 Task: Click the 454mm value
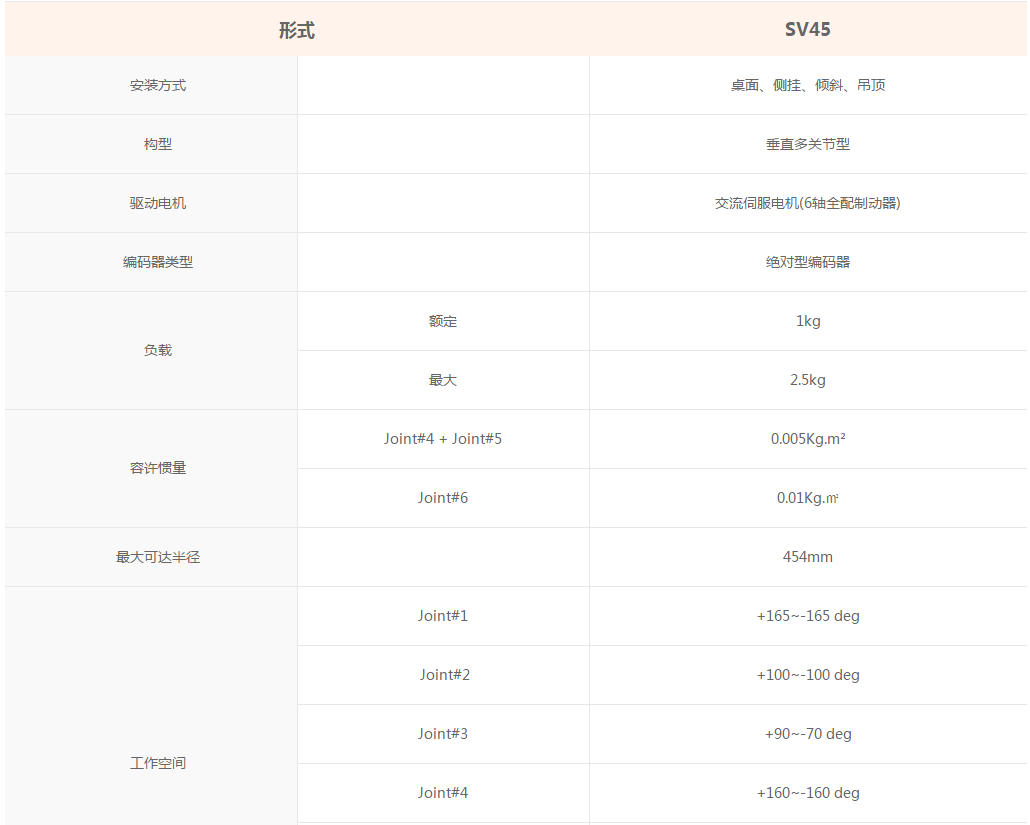tap(808, 557)
